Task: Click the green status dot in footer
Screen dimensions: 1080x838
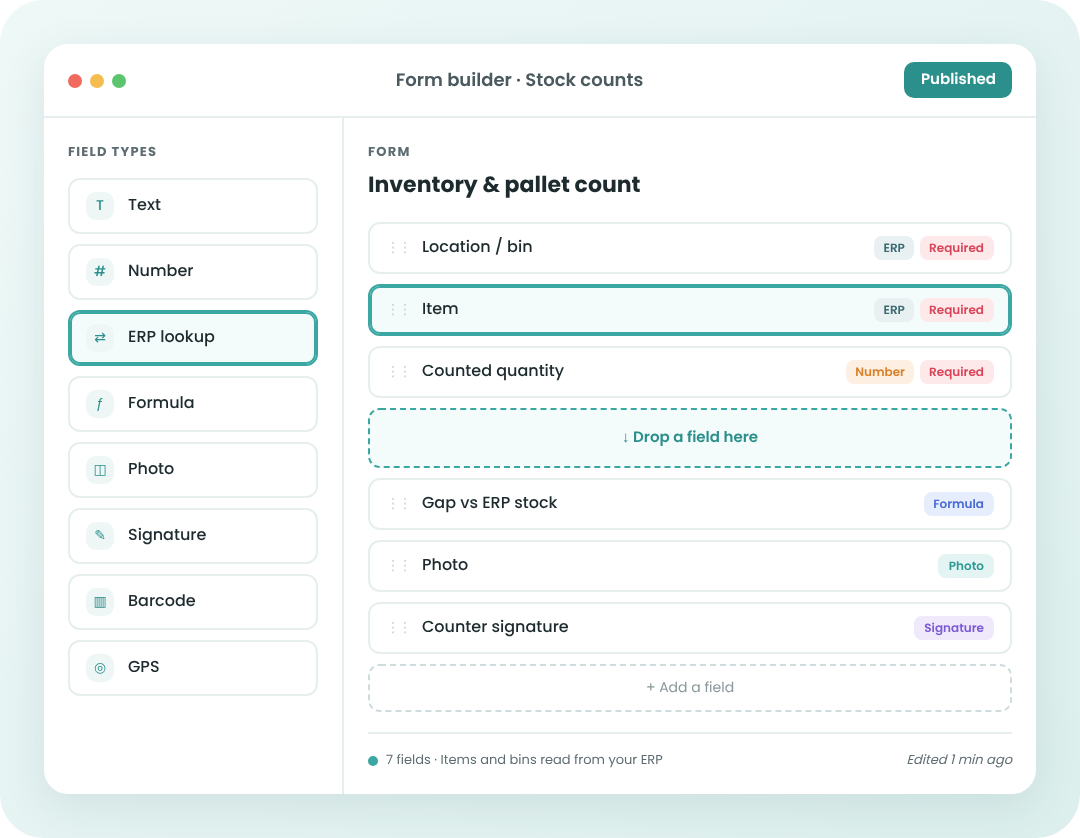Action: (x=373, y=761)
